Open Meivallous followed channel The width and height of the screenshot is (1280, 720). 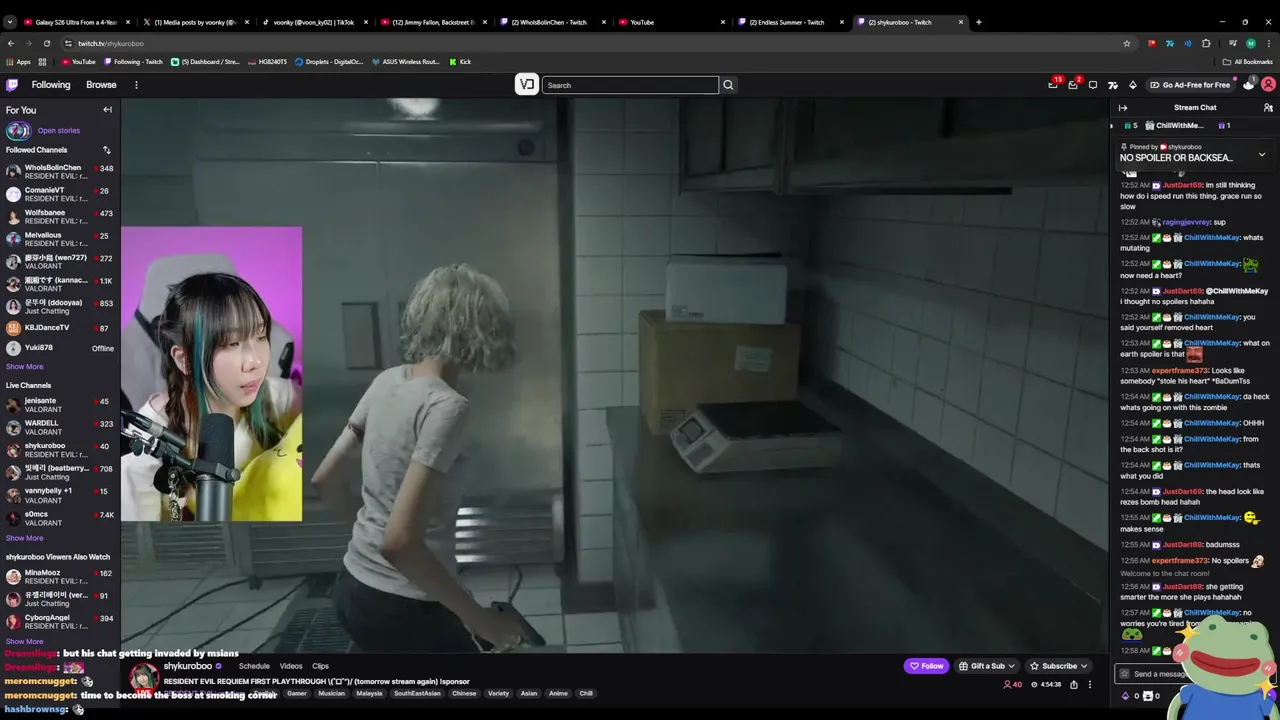pos(60,239)
